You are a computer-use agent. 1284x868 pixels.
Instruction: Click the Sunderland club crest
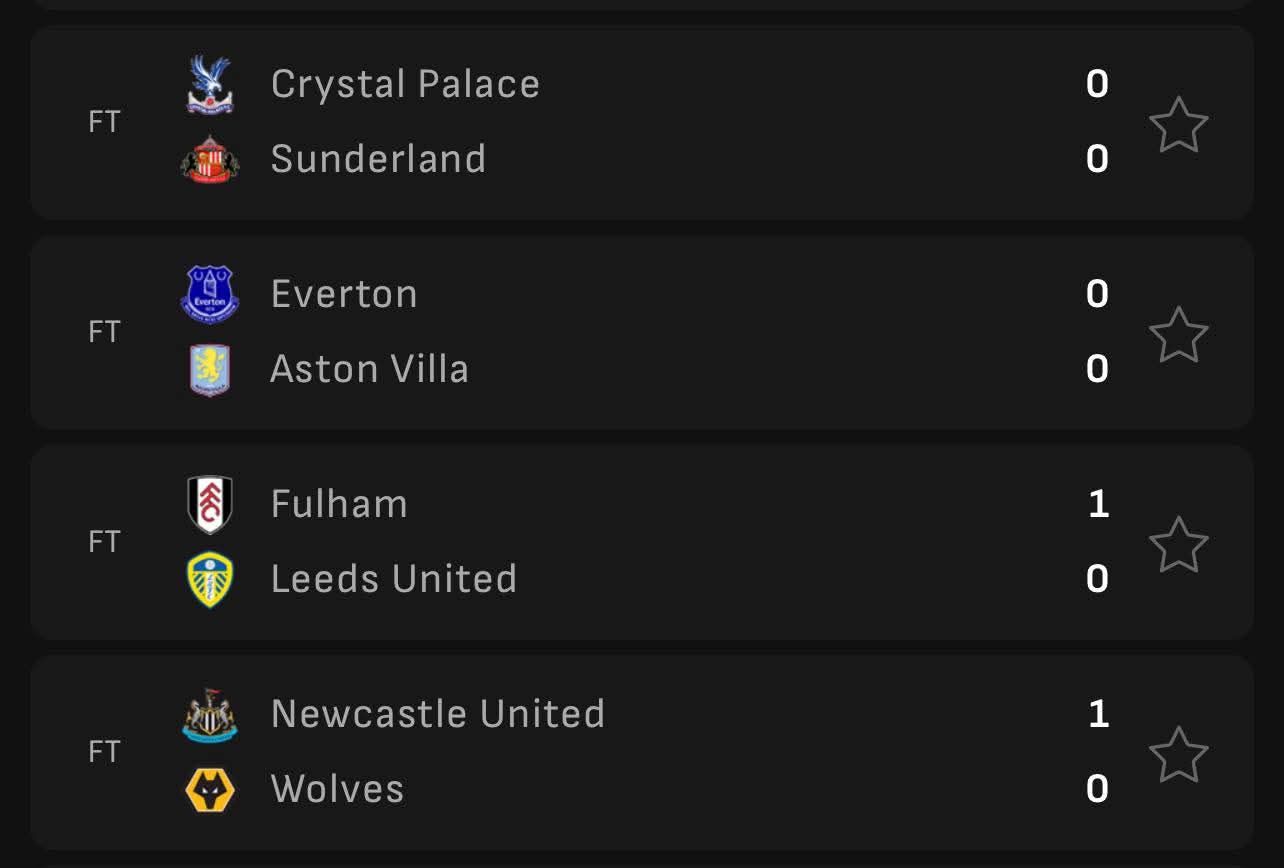coord(210,159)
